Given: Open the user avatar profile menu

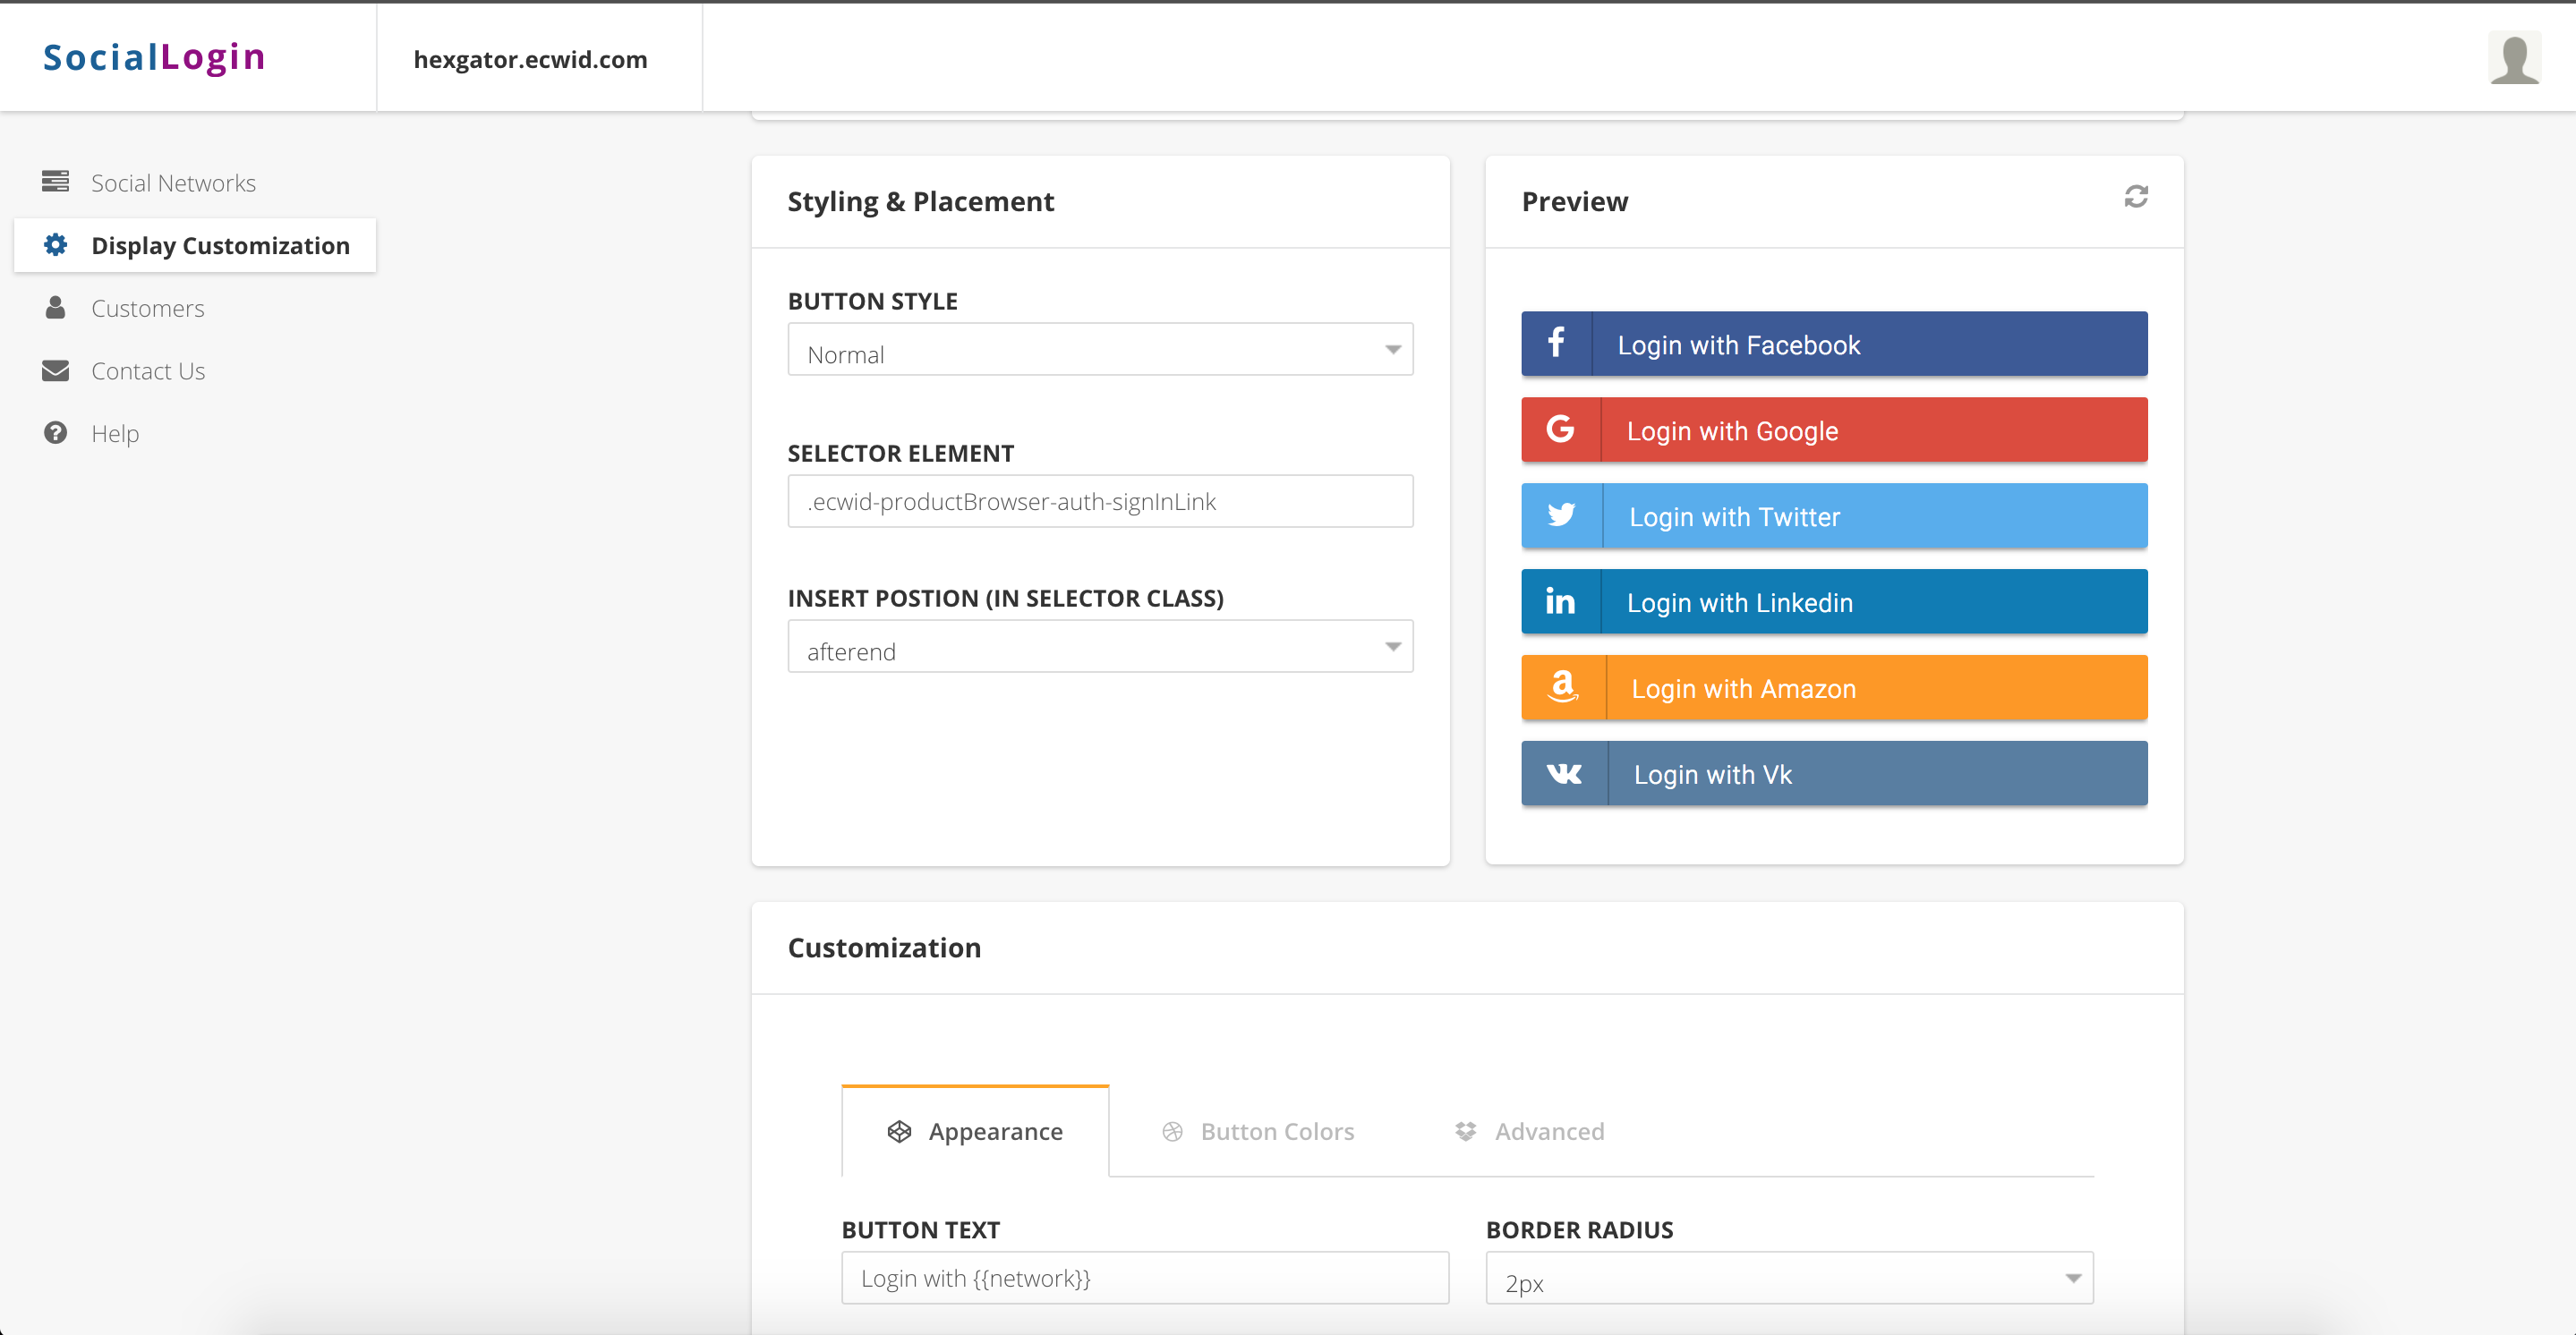Looking at the screenshot, I should (2514, 58).
